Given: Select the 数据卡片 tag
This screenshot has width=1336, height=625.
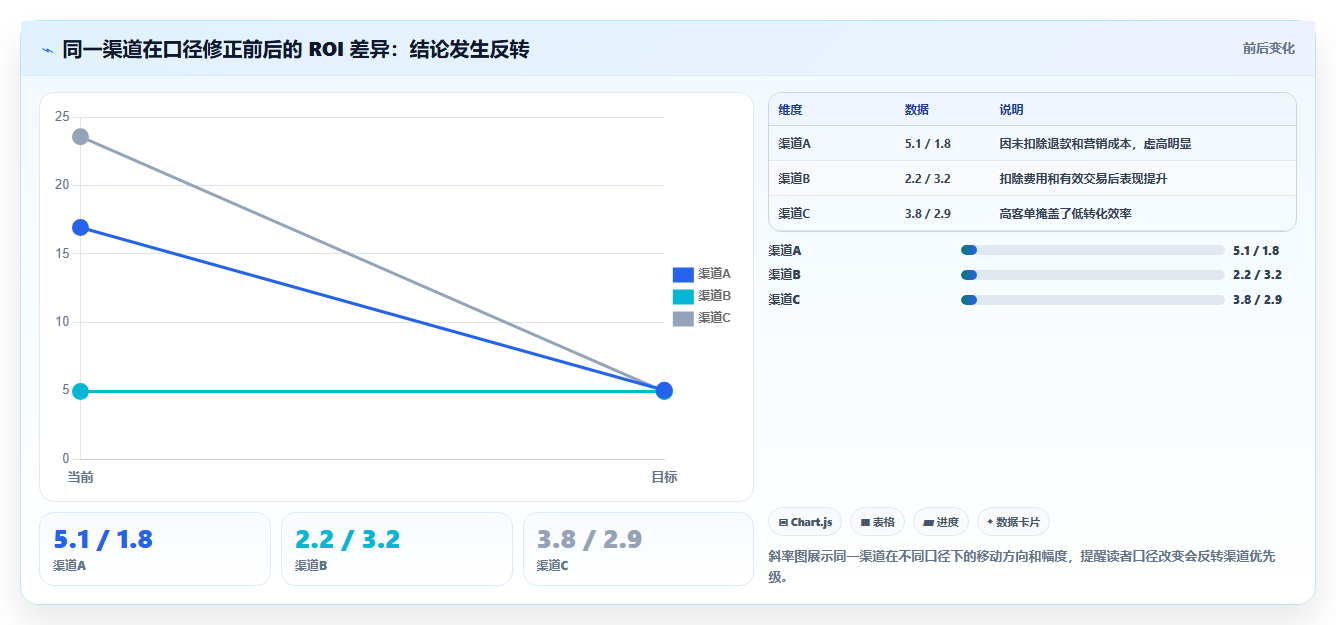Looking at the screenshot, I should (1013, 522).
